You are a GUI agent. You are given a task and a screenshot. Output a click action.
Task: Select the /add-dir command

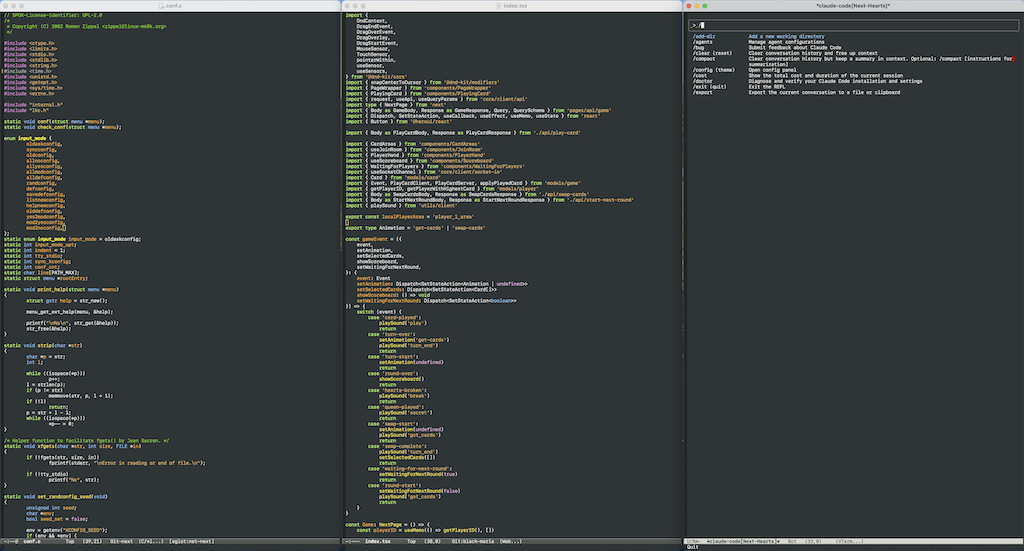[703, 36]
